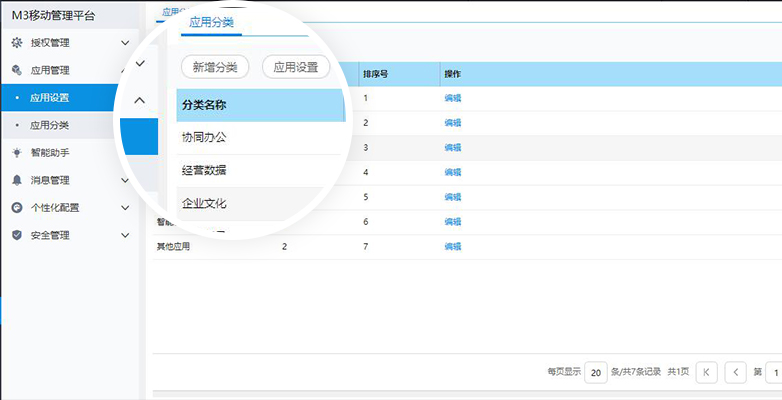This screenshot has height=400, width=782.
Task: Open 消息管理 in the sidebar
Action: 50,180
